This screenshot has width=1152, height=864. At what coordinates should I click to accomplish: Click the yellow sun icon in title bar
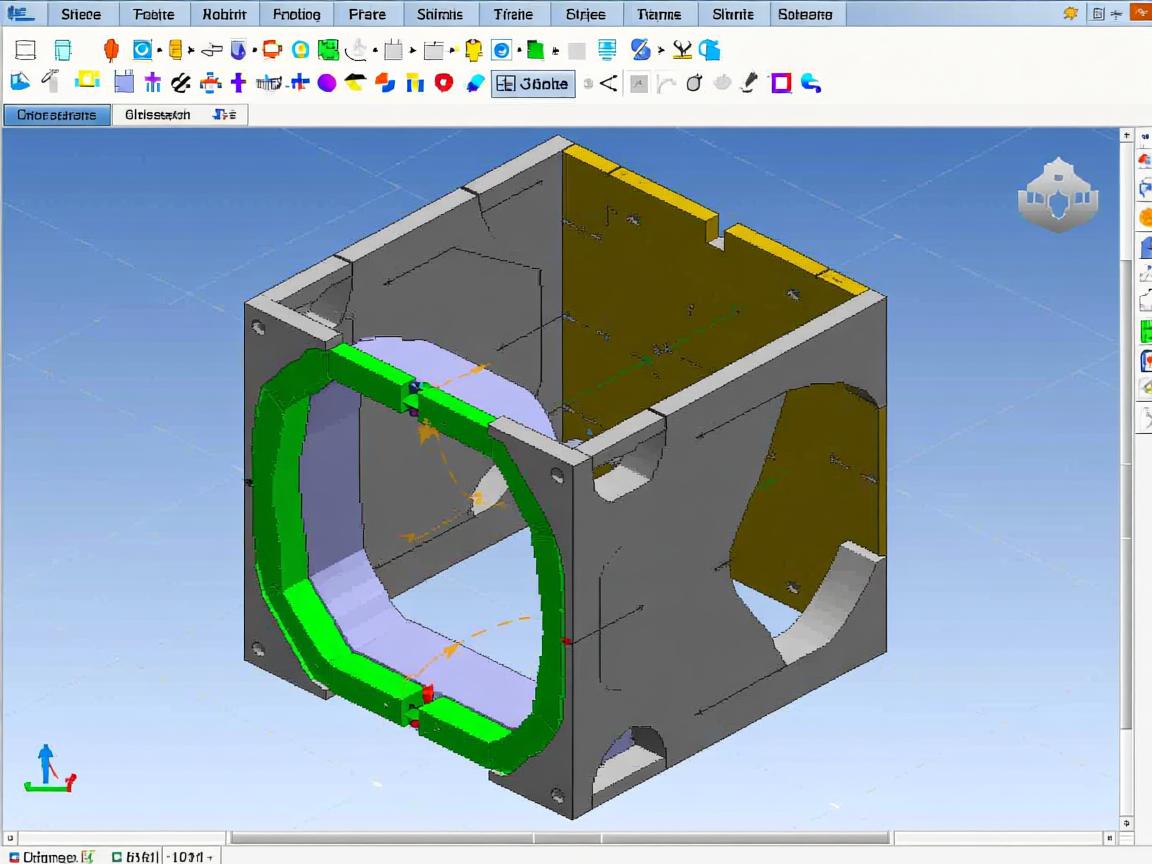pos(1070,14)
